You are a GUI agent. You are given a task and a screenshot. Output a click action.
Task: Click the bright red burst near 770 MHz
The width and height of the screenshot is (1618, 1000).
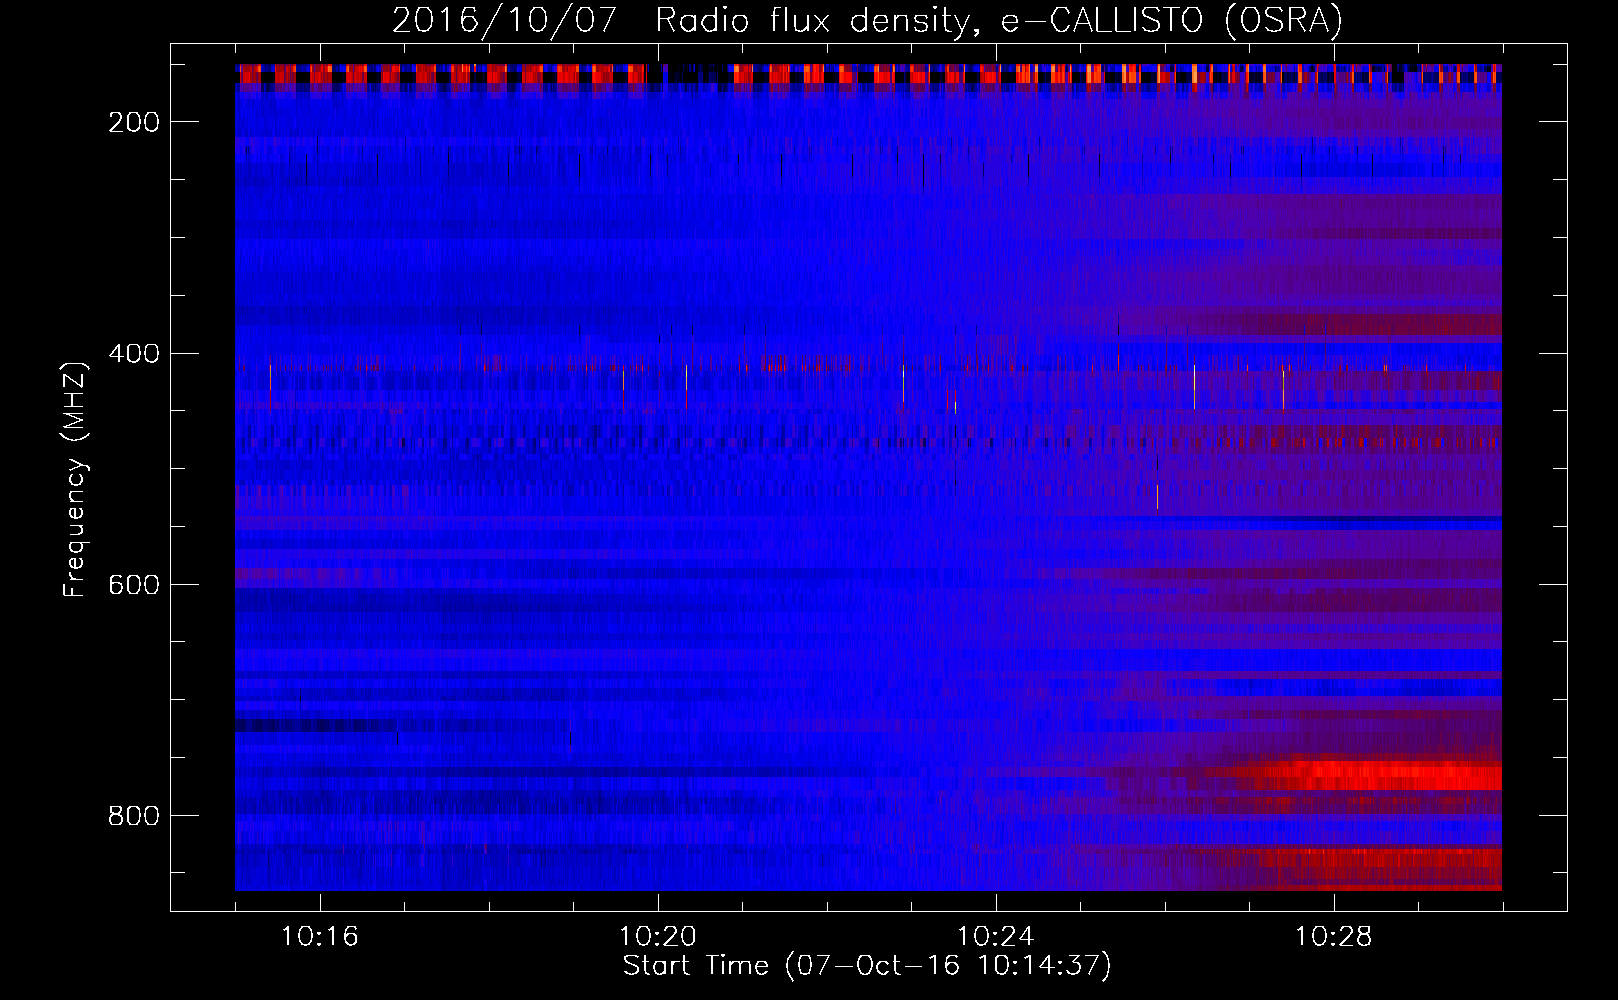tap(1375, 775)
